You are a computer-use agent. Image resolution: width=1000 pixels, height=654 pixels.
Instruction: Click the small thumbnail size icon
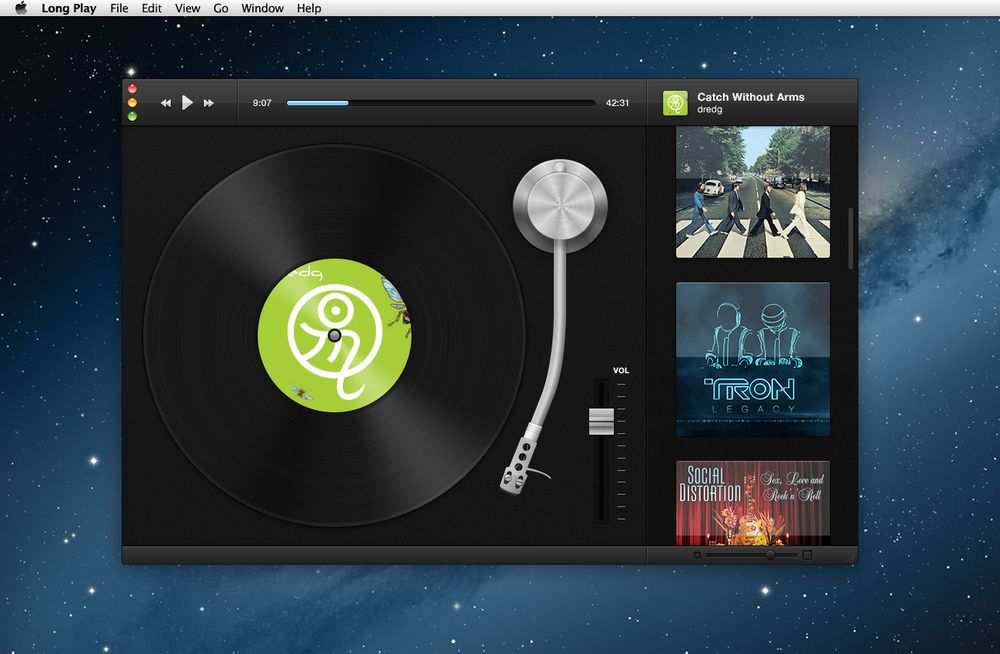tap(697, 554)
